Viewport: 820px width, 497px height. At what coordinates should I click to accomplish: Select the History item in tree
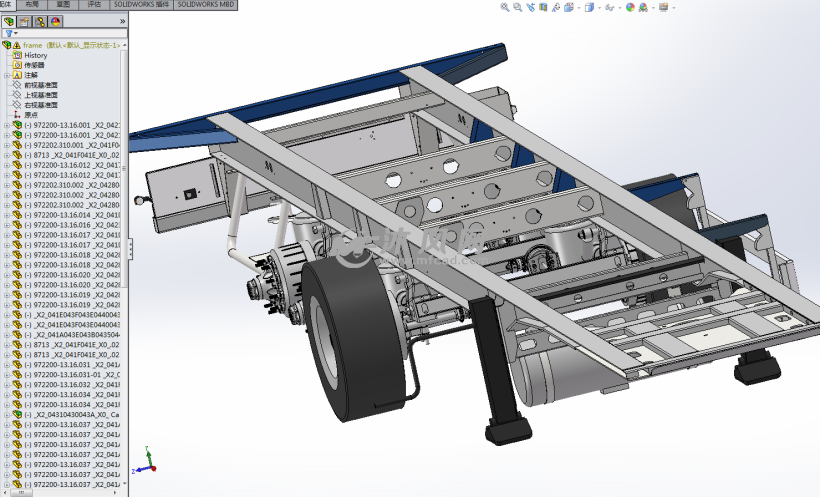pos(35,55)
